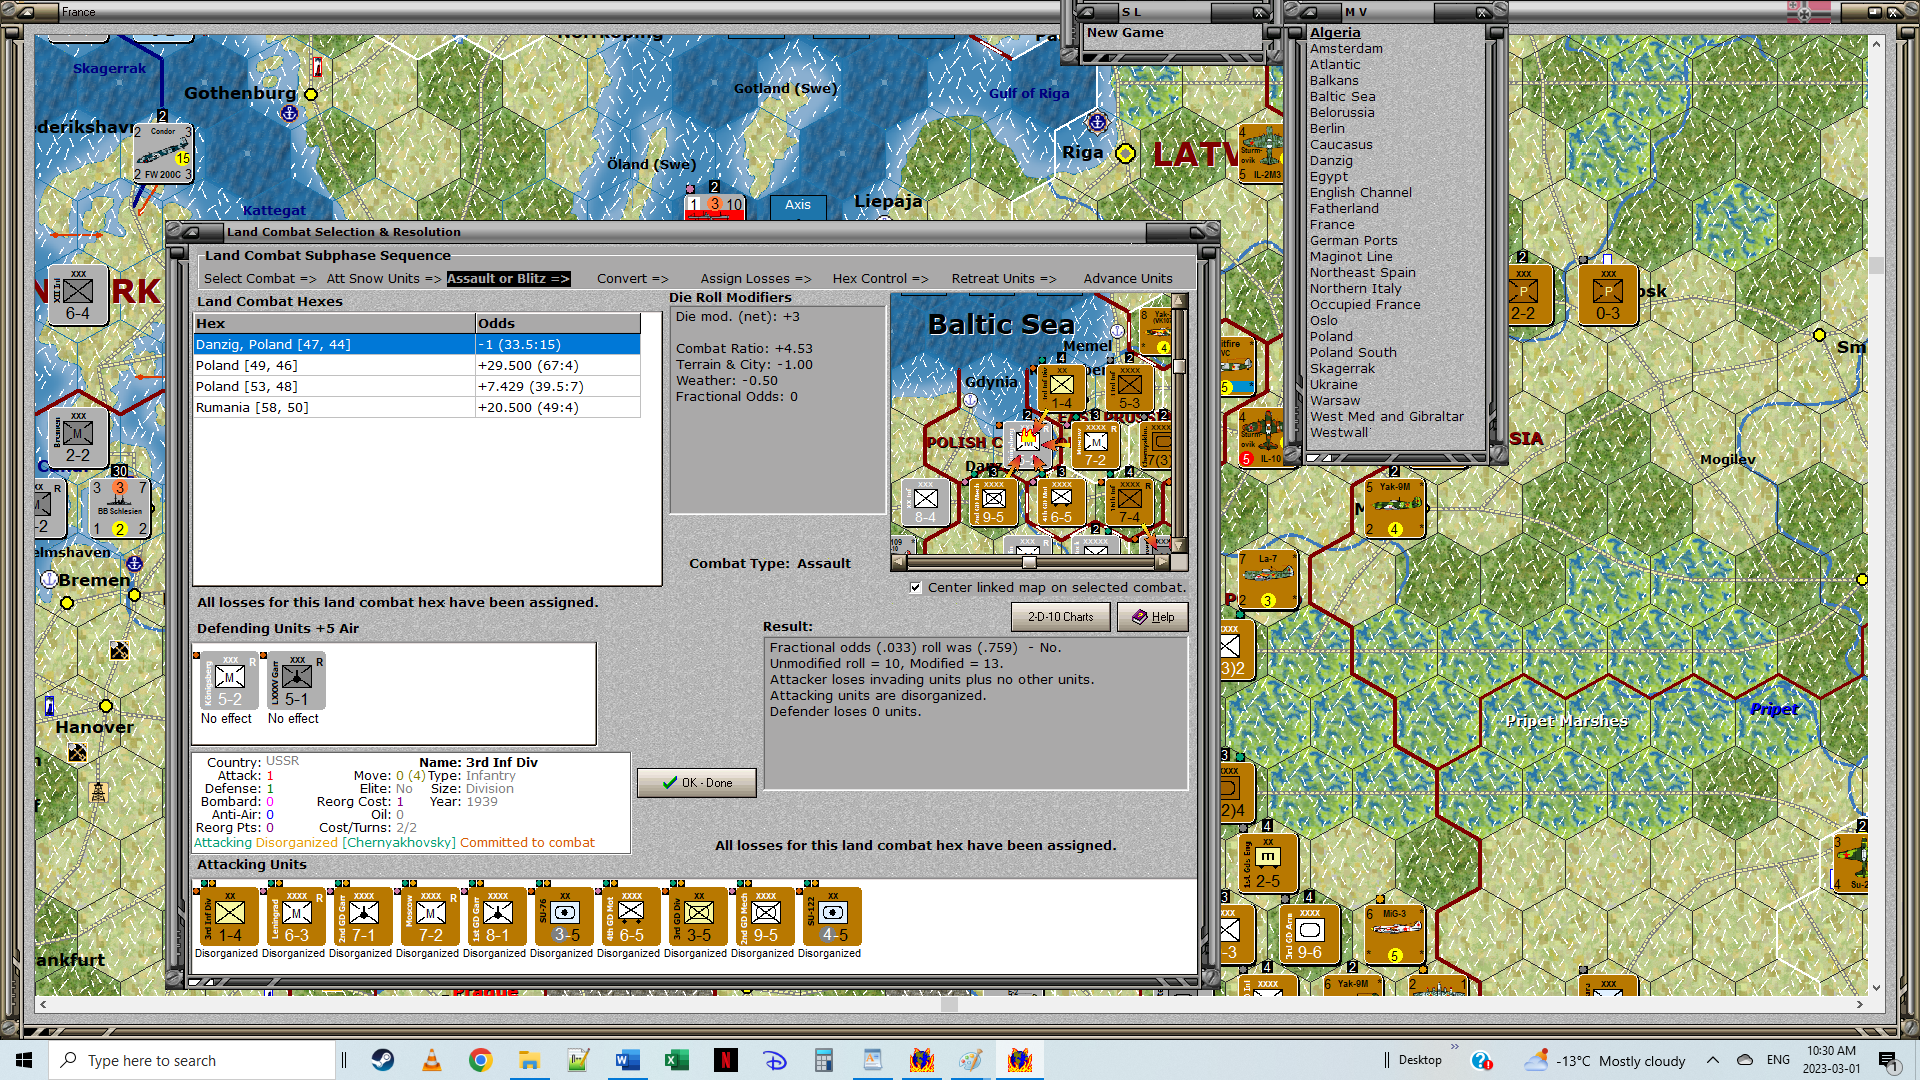
Task: Open VLC media player from the taskbar
Action: tap(431, 1060)
